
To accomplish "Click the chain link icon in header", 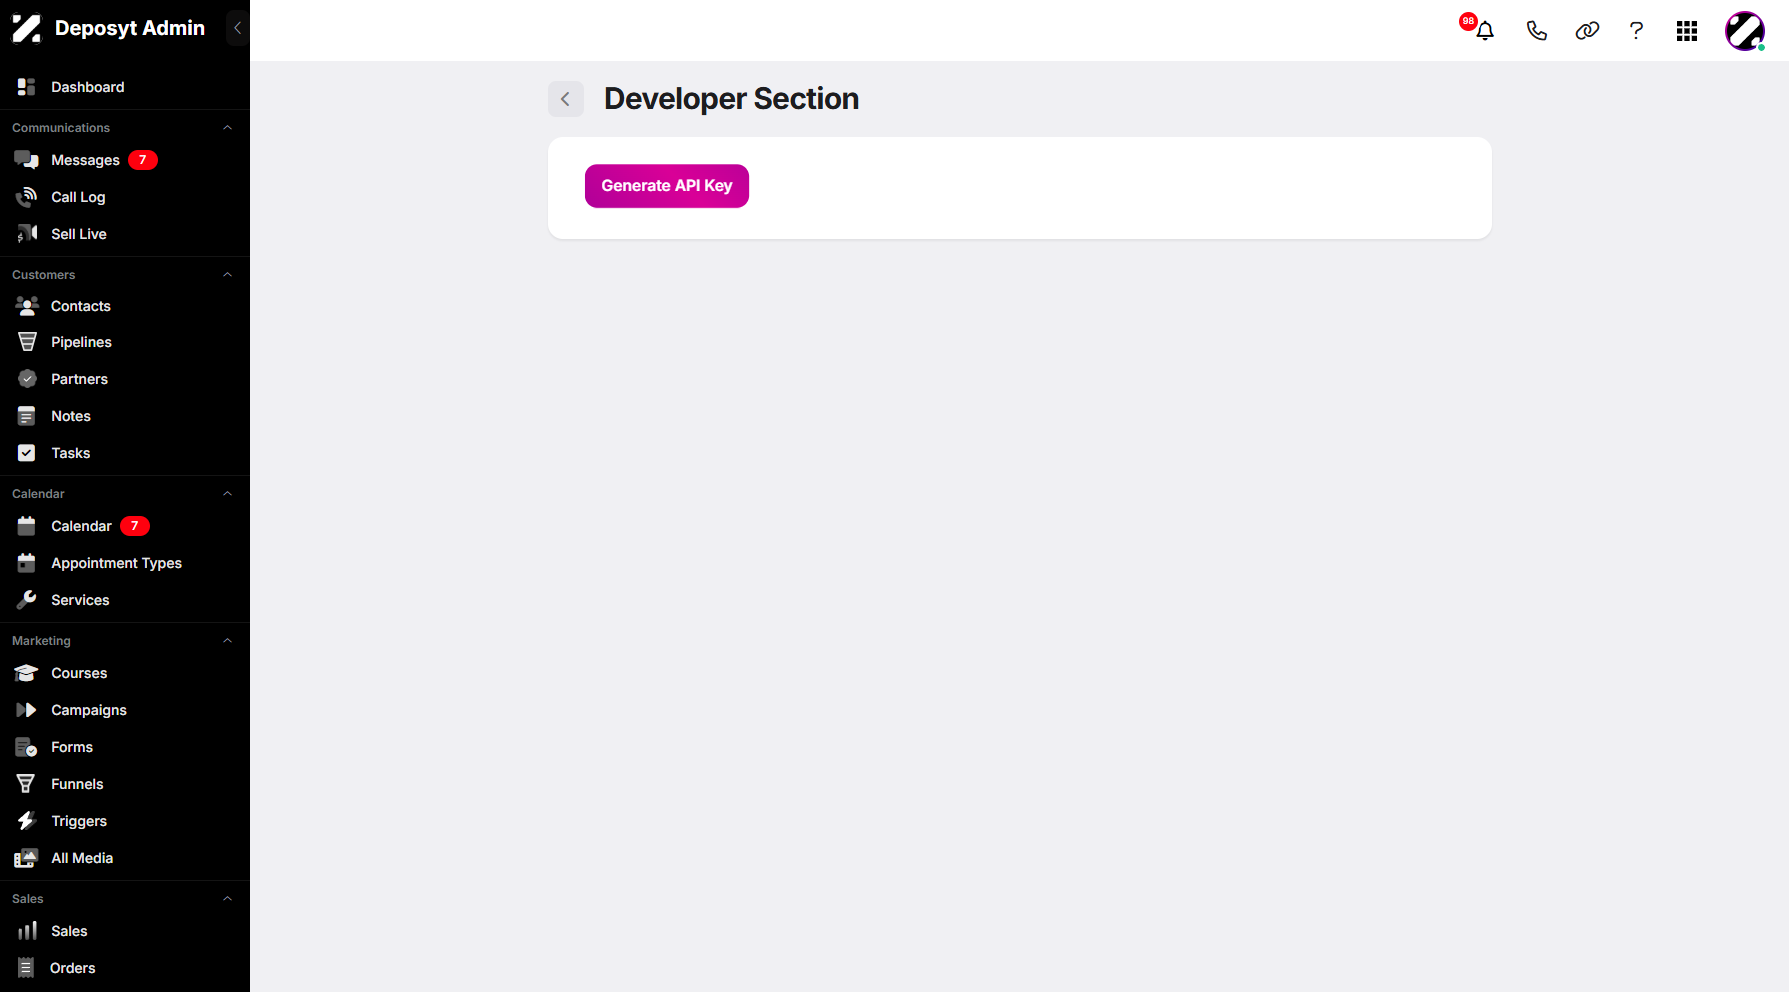I will pyautogui.click(x=1587, y=31).
